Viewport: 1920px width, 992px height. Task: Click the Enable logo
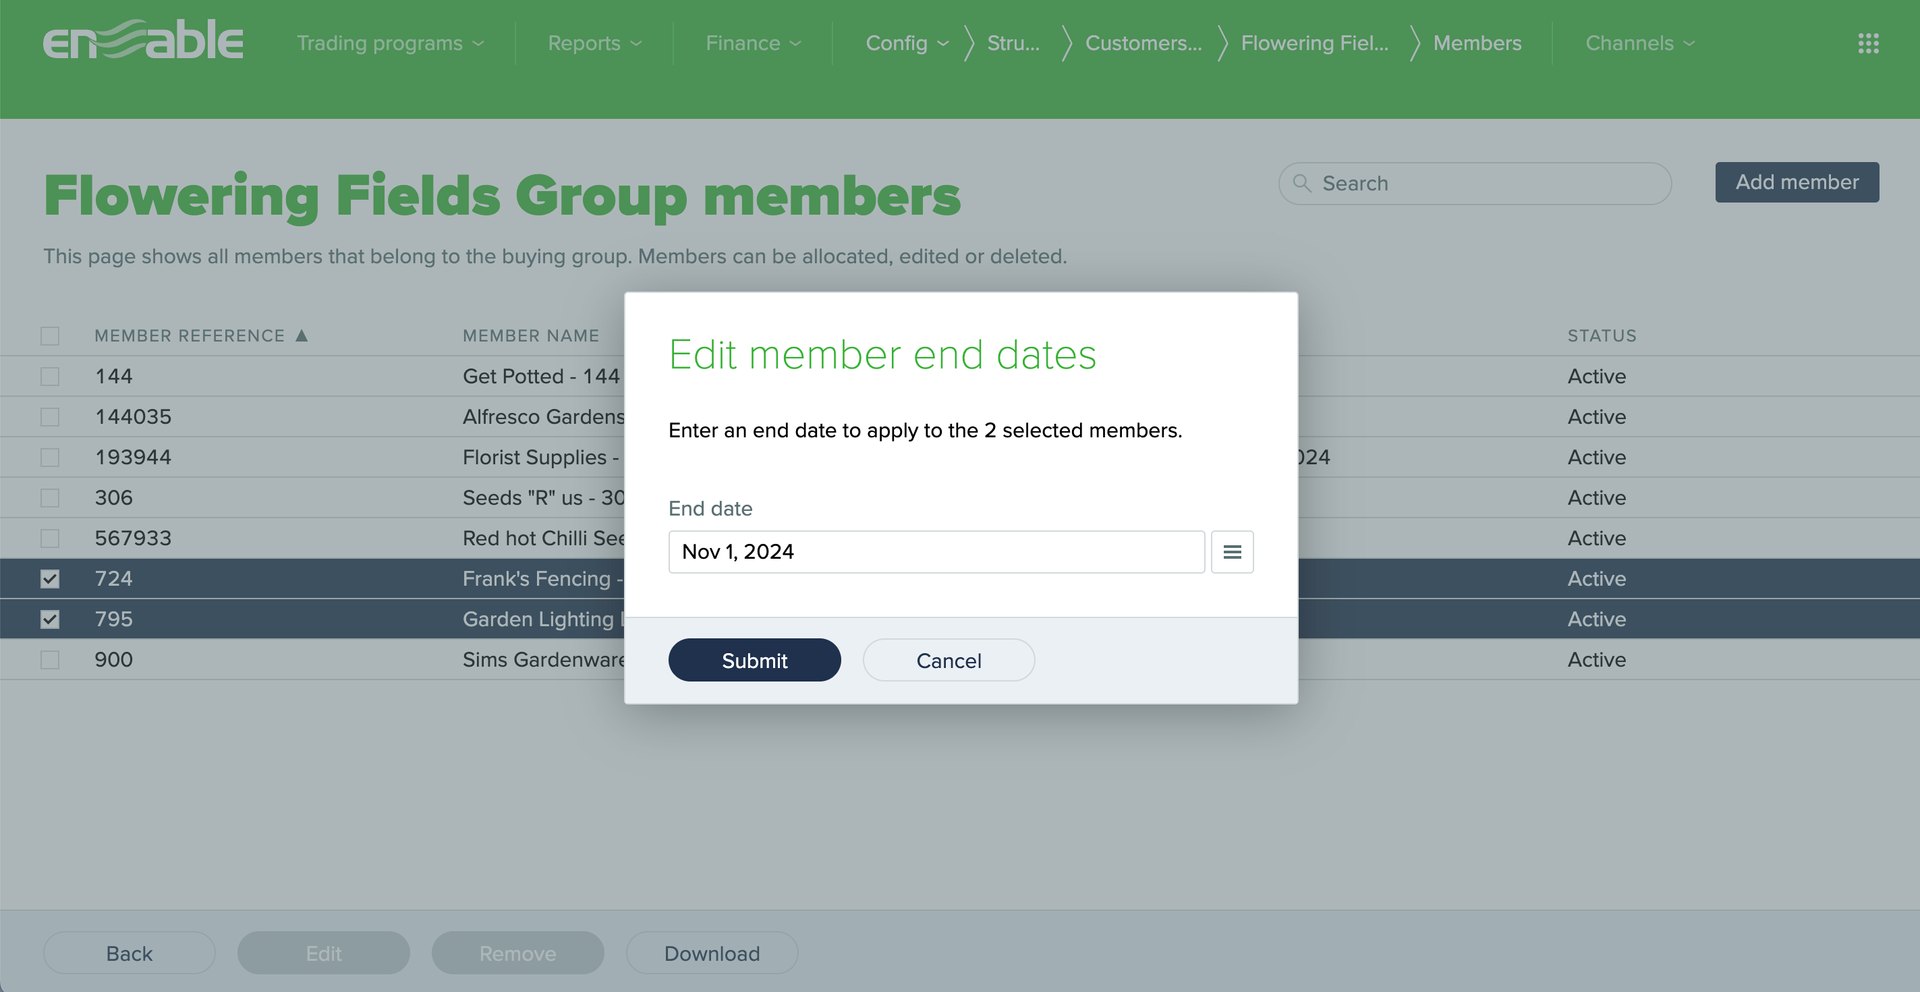[x=143, y=40]
